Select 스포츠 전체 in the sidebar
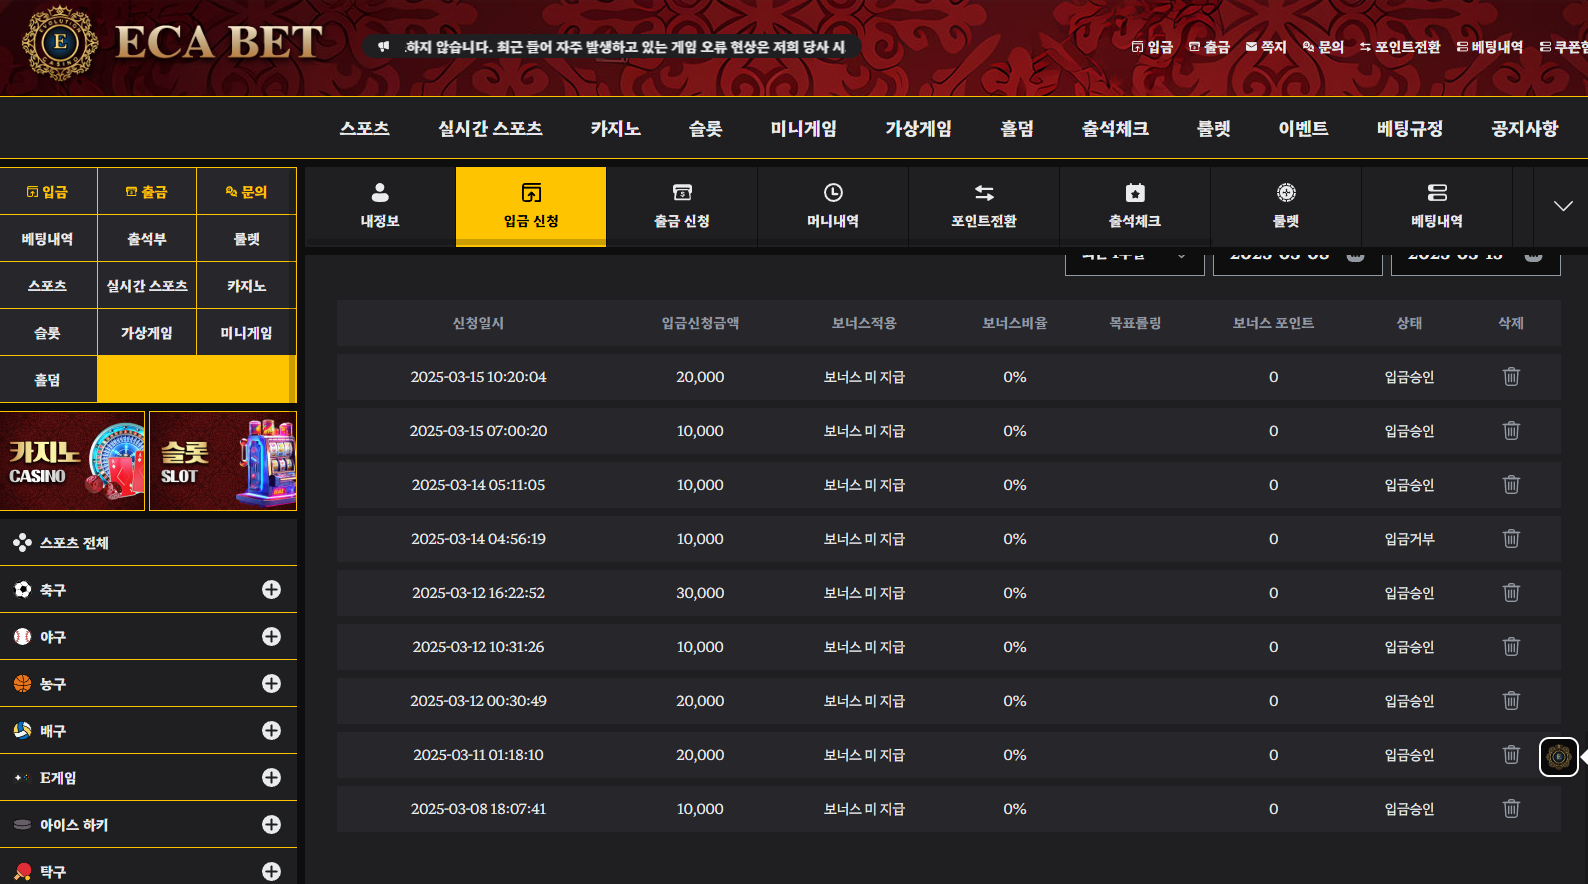 74,543
